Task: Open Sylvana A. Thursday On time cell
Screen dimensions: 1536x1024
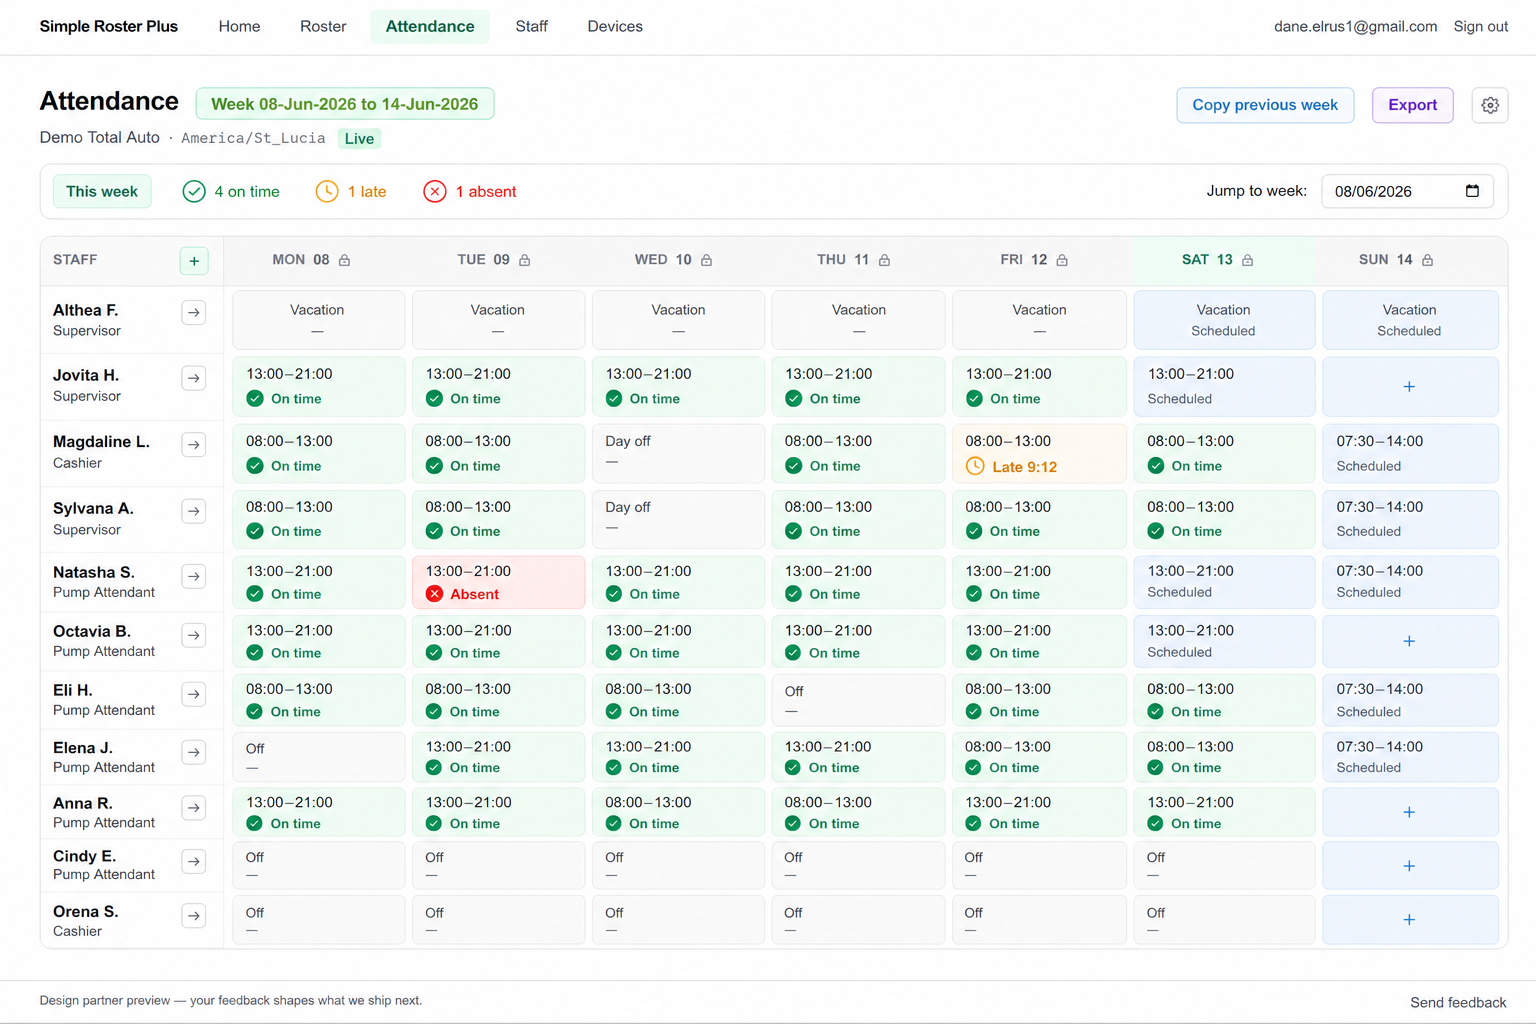Action: point(858,519)
